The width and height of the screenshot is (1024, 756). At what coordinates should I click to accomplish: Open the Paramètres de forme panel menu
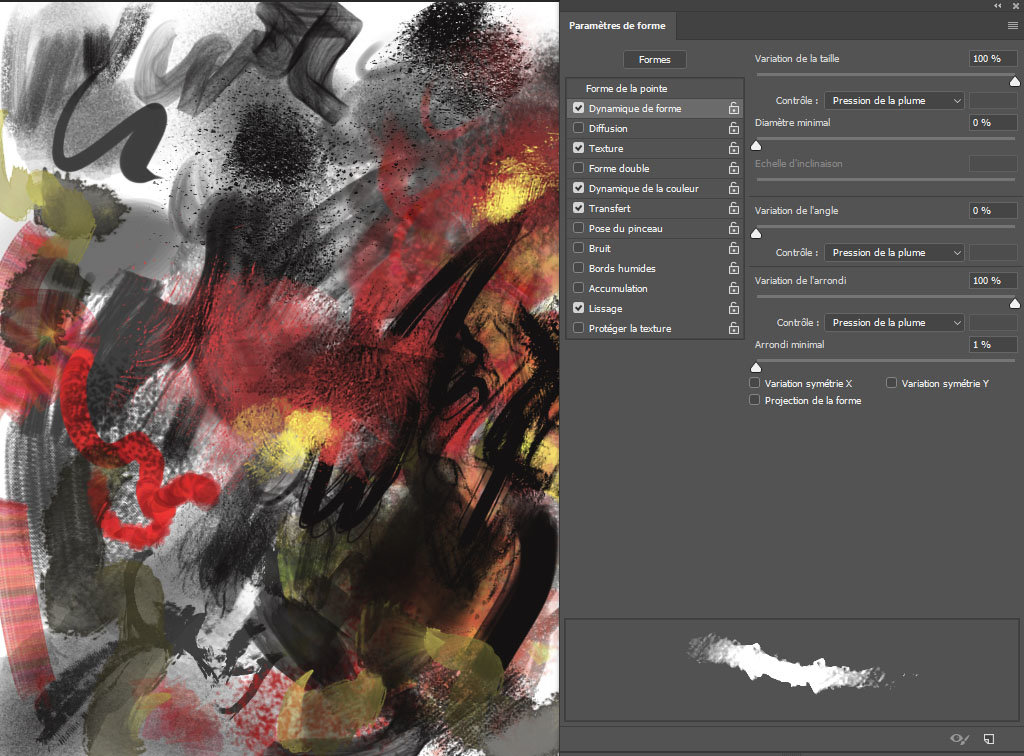[1012, 25]
